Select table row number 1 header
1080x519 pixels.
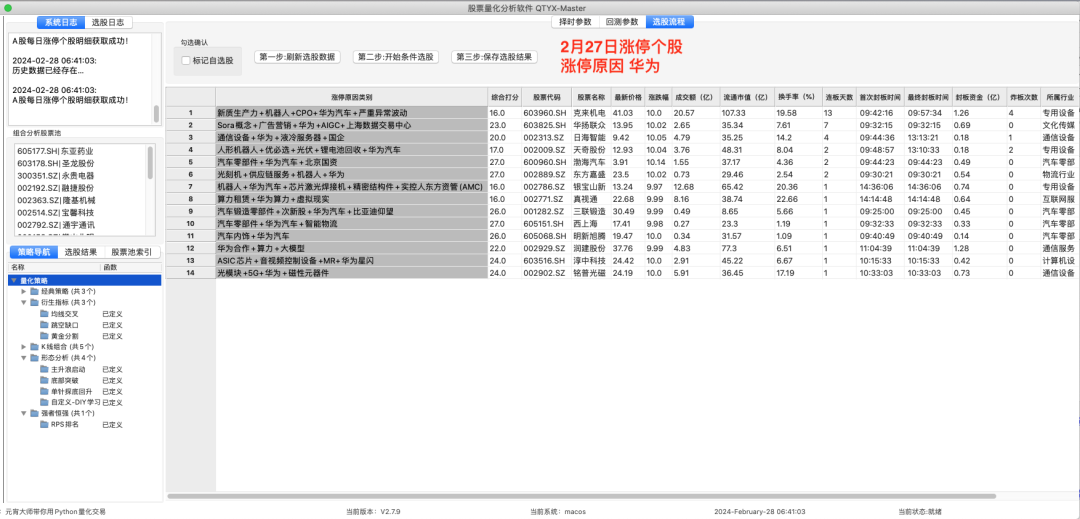point(191,112)
